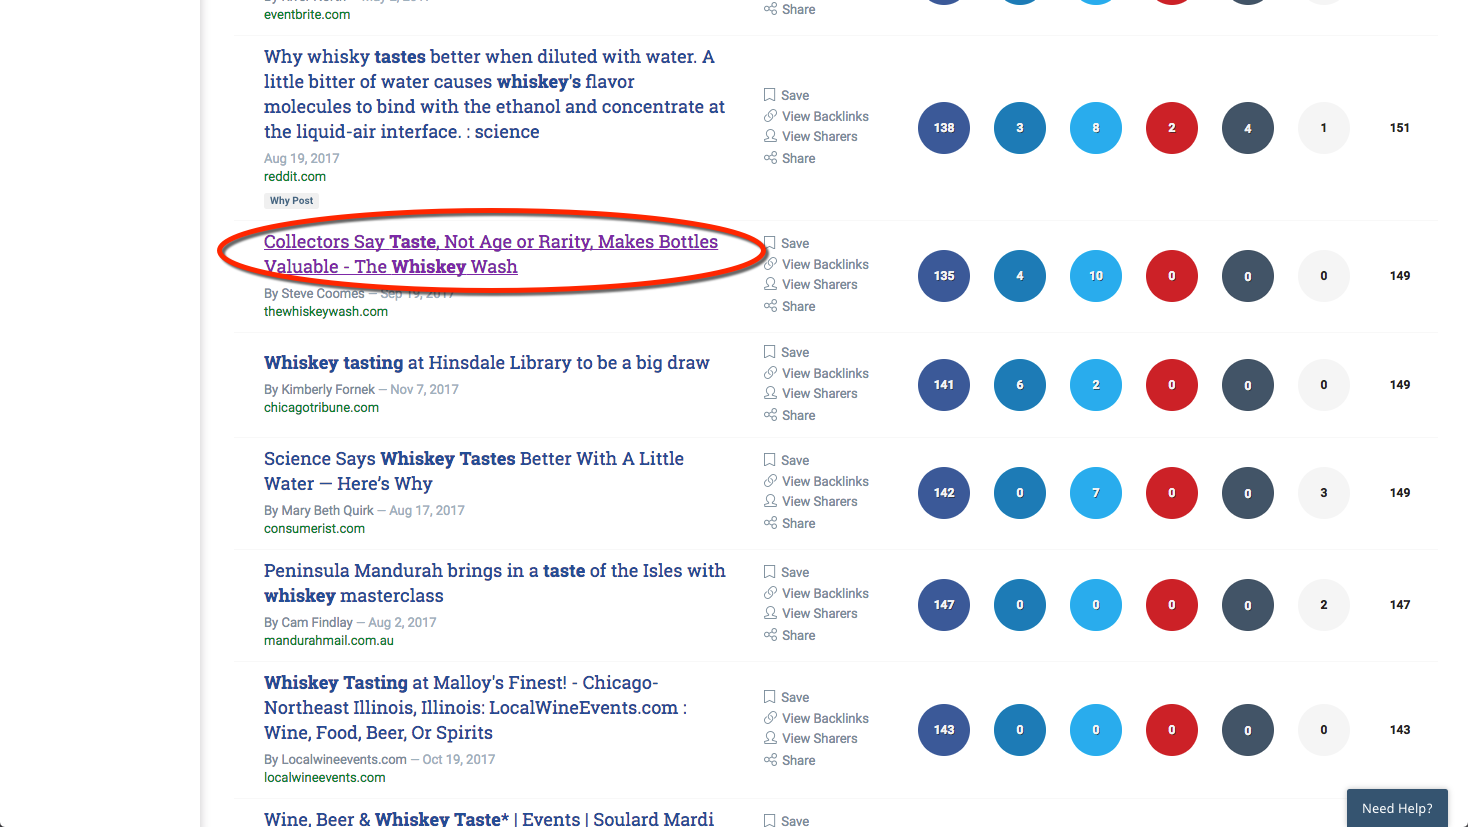The height and width of the screenshot is (827, 1468).
Task: Save the localwineevents.com article
Action: pos(786,697)
